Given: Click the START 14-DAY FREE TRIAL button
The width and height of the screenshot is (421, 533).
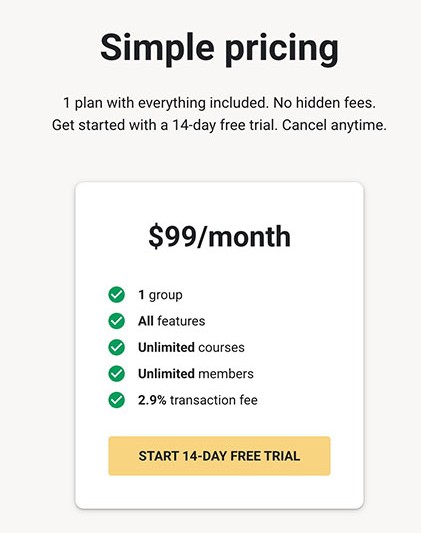Looking at the screenshot, I should (219, 456).
